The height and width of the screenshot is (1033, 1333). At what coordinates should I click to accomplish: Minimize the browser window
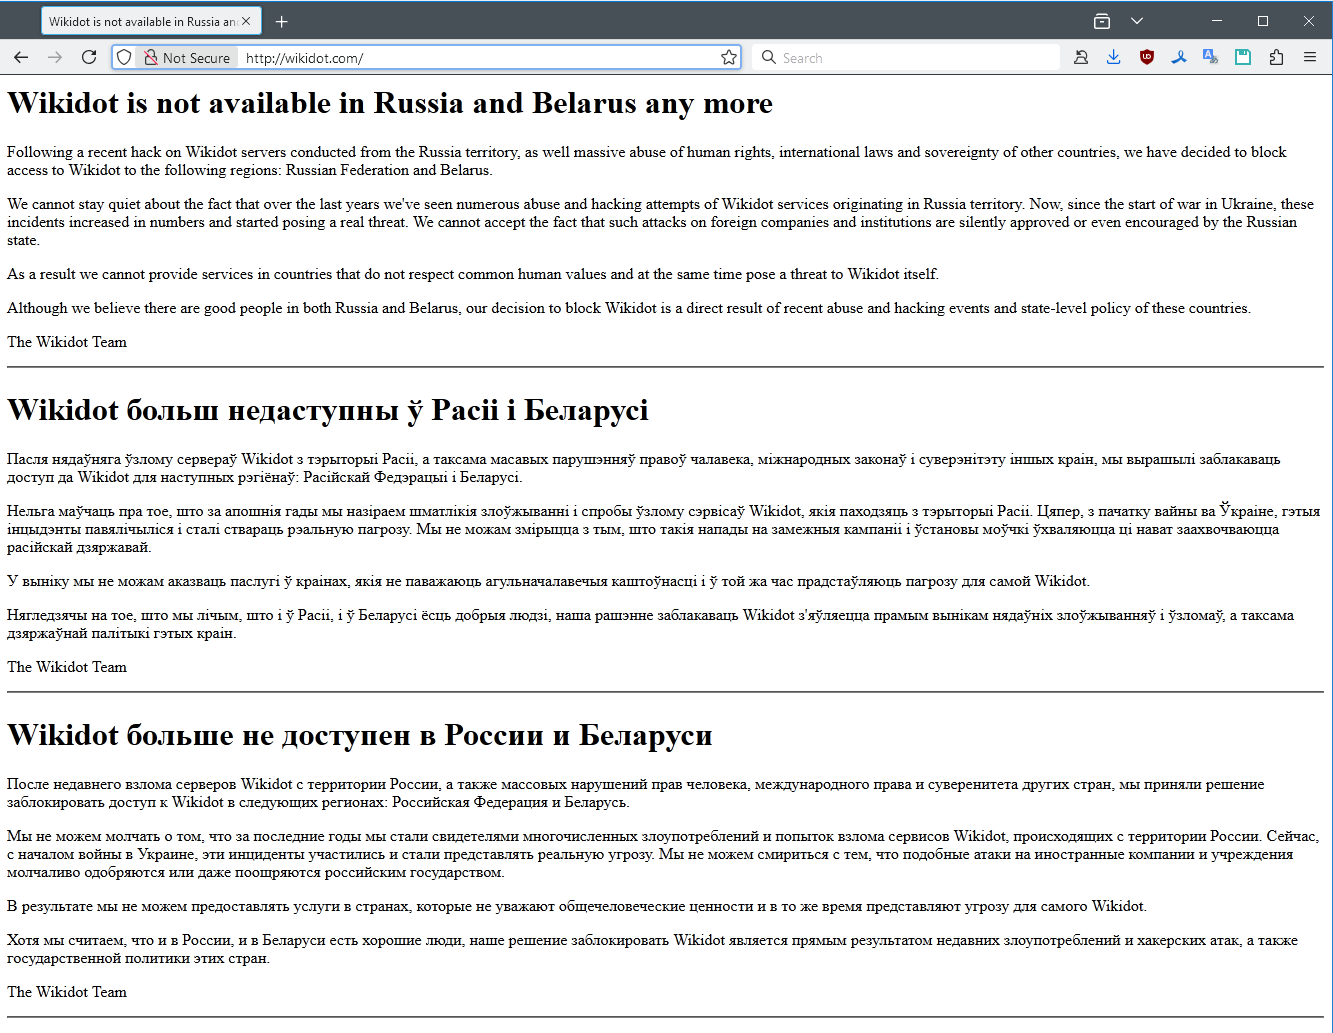click(1217, 21)
